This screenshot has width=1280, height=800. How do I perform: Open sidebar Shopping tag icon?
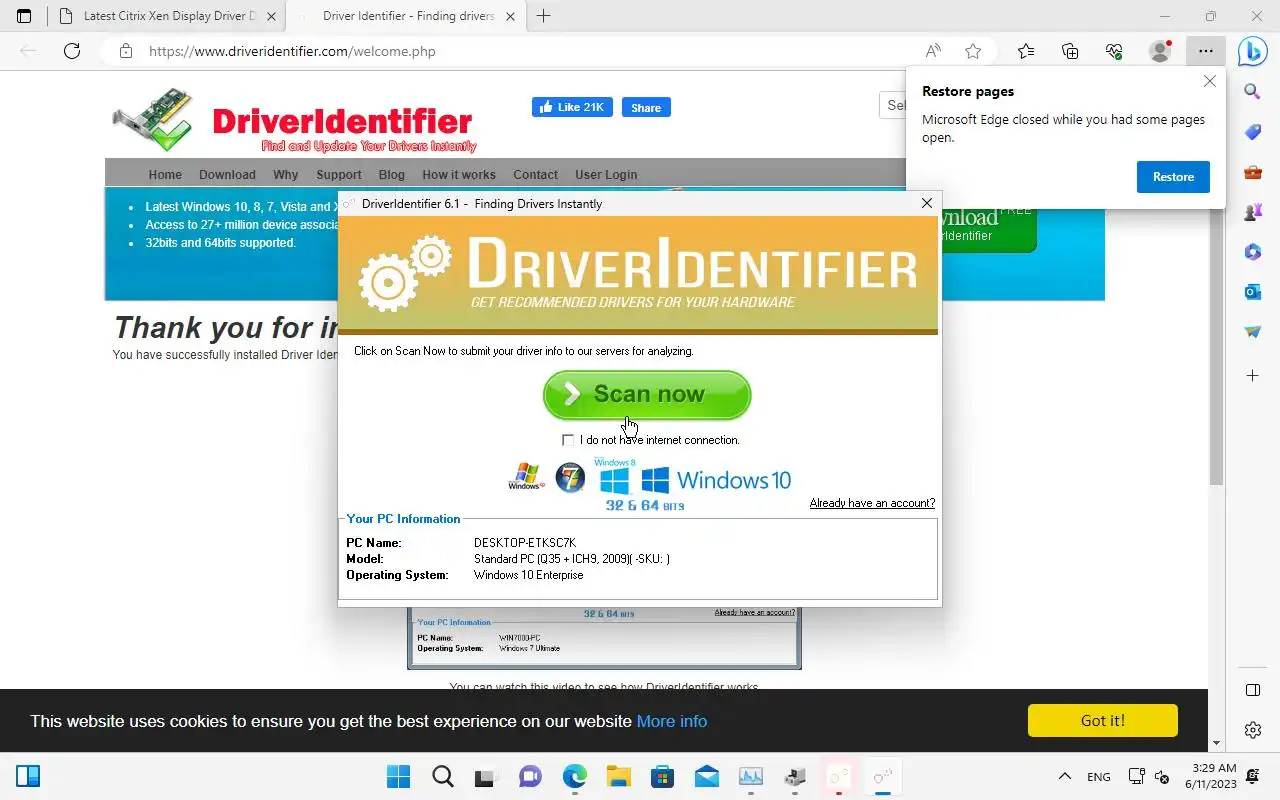click(x=1252, y=132)
